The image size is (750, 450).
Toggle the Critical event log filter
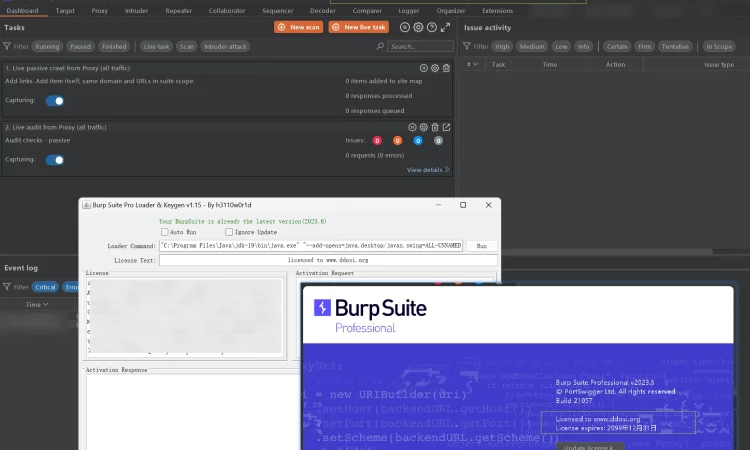click(45, 287)
